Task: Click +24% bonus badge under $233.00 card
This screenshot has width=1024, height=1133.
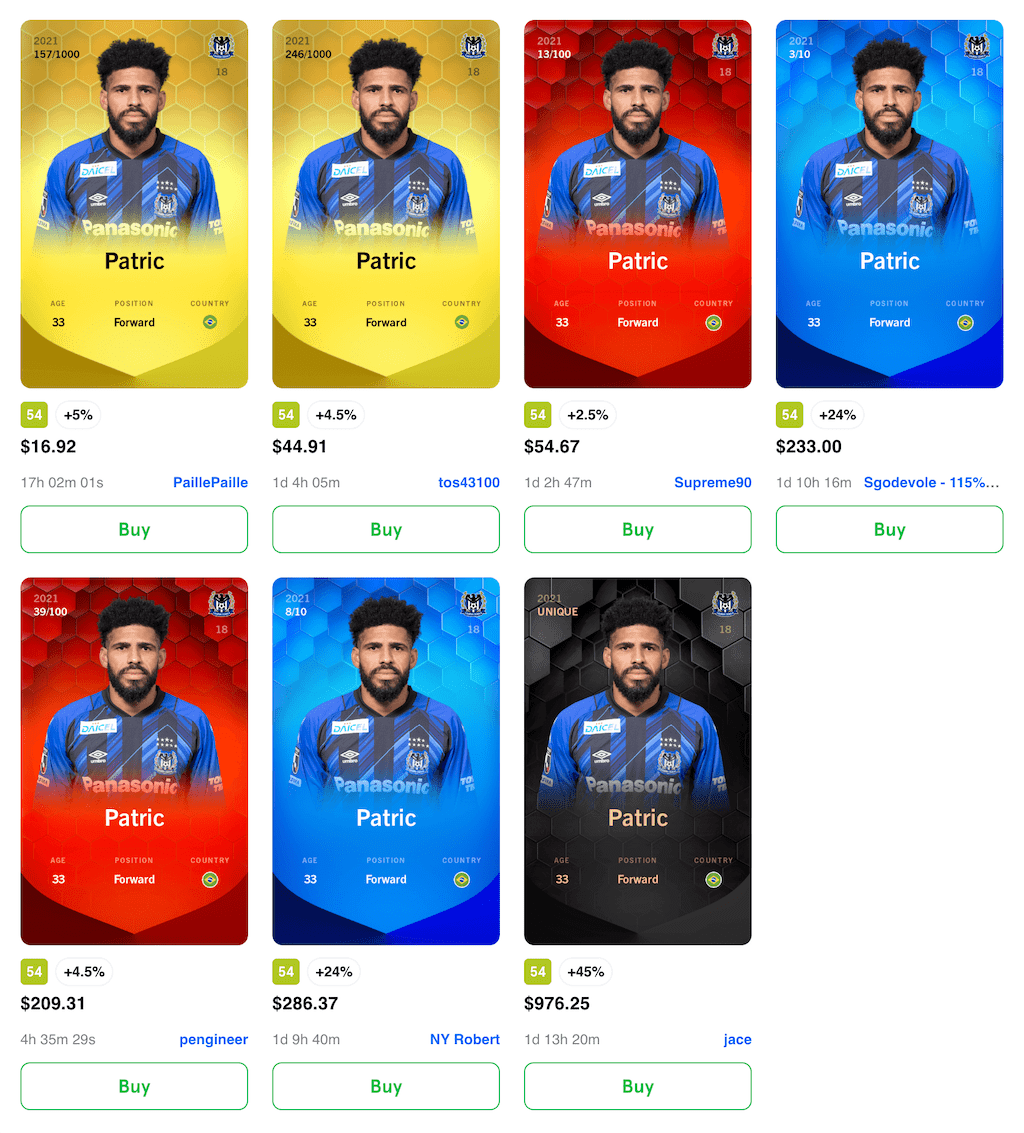Action: [838, 415]
